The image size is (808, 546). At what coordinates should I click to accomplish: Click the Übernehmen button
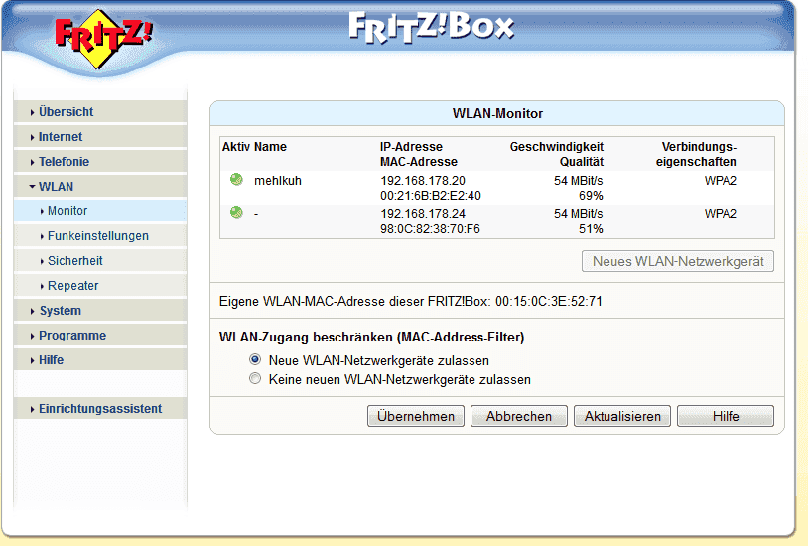click(416, 416)
